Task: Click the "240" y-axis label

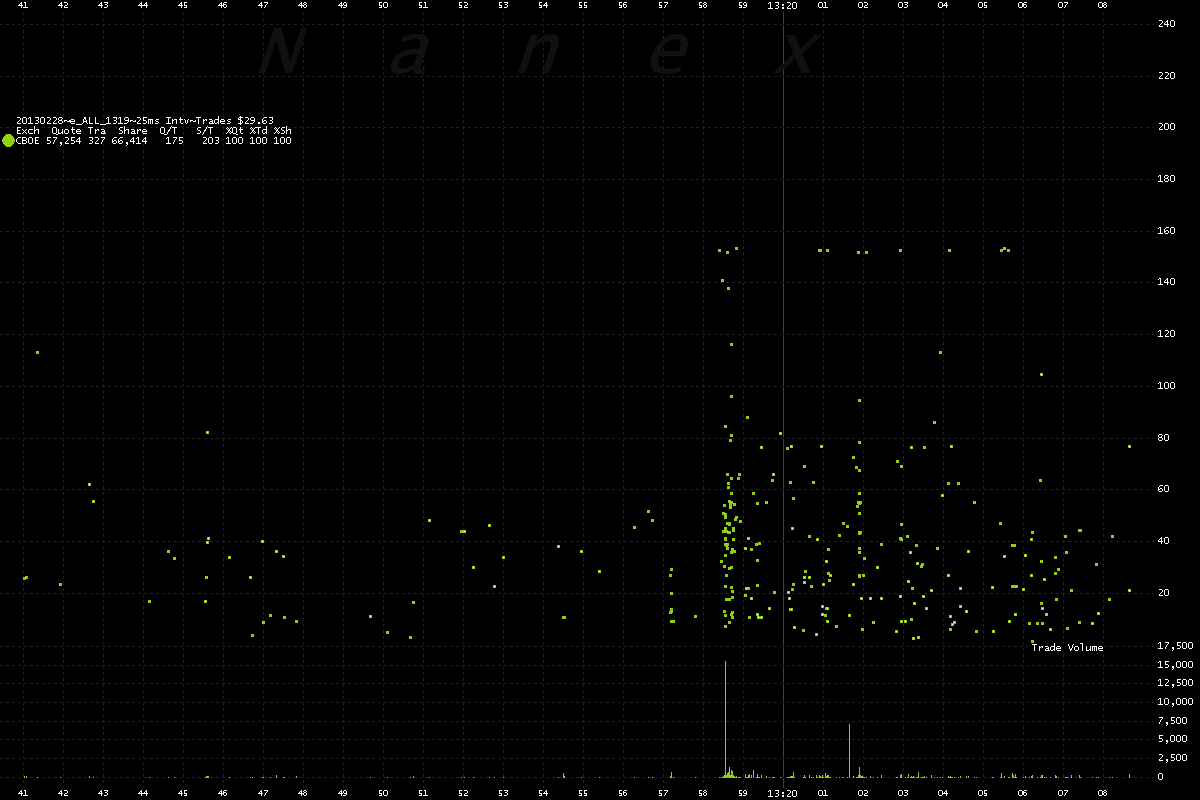Action: point(1166,24)
